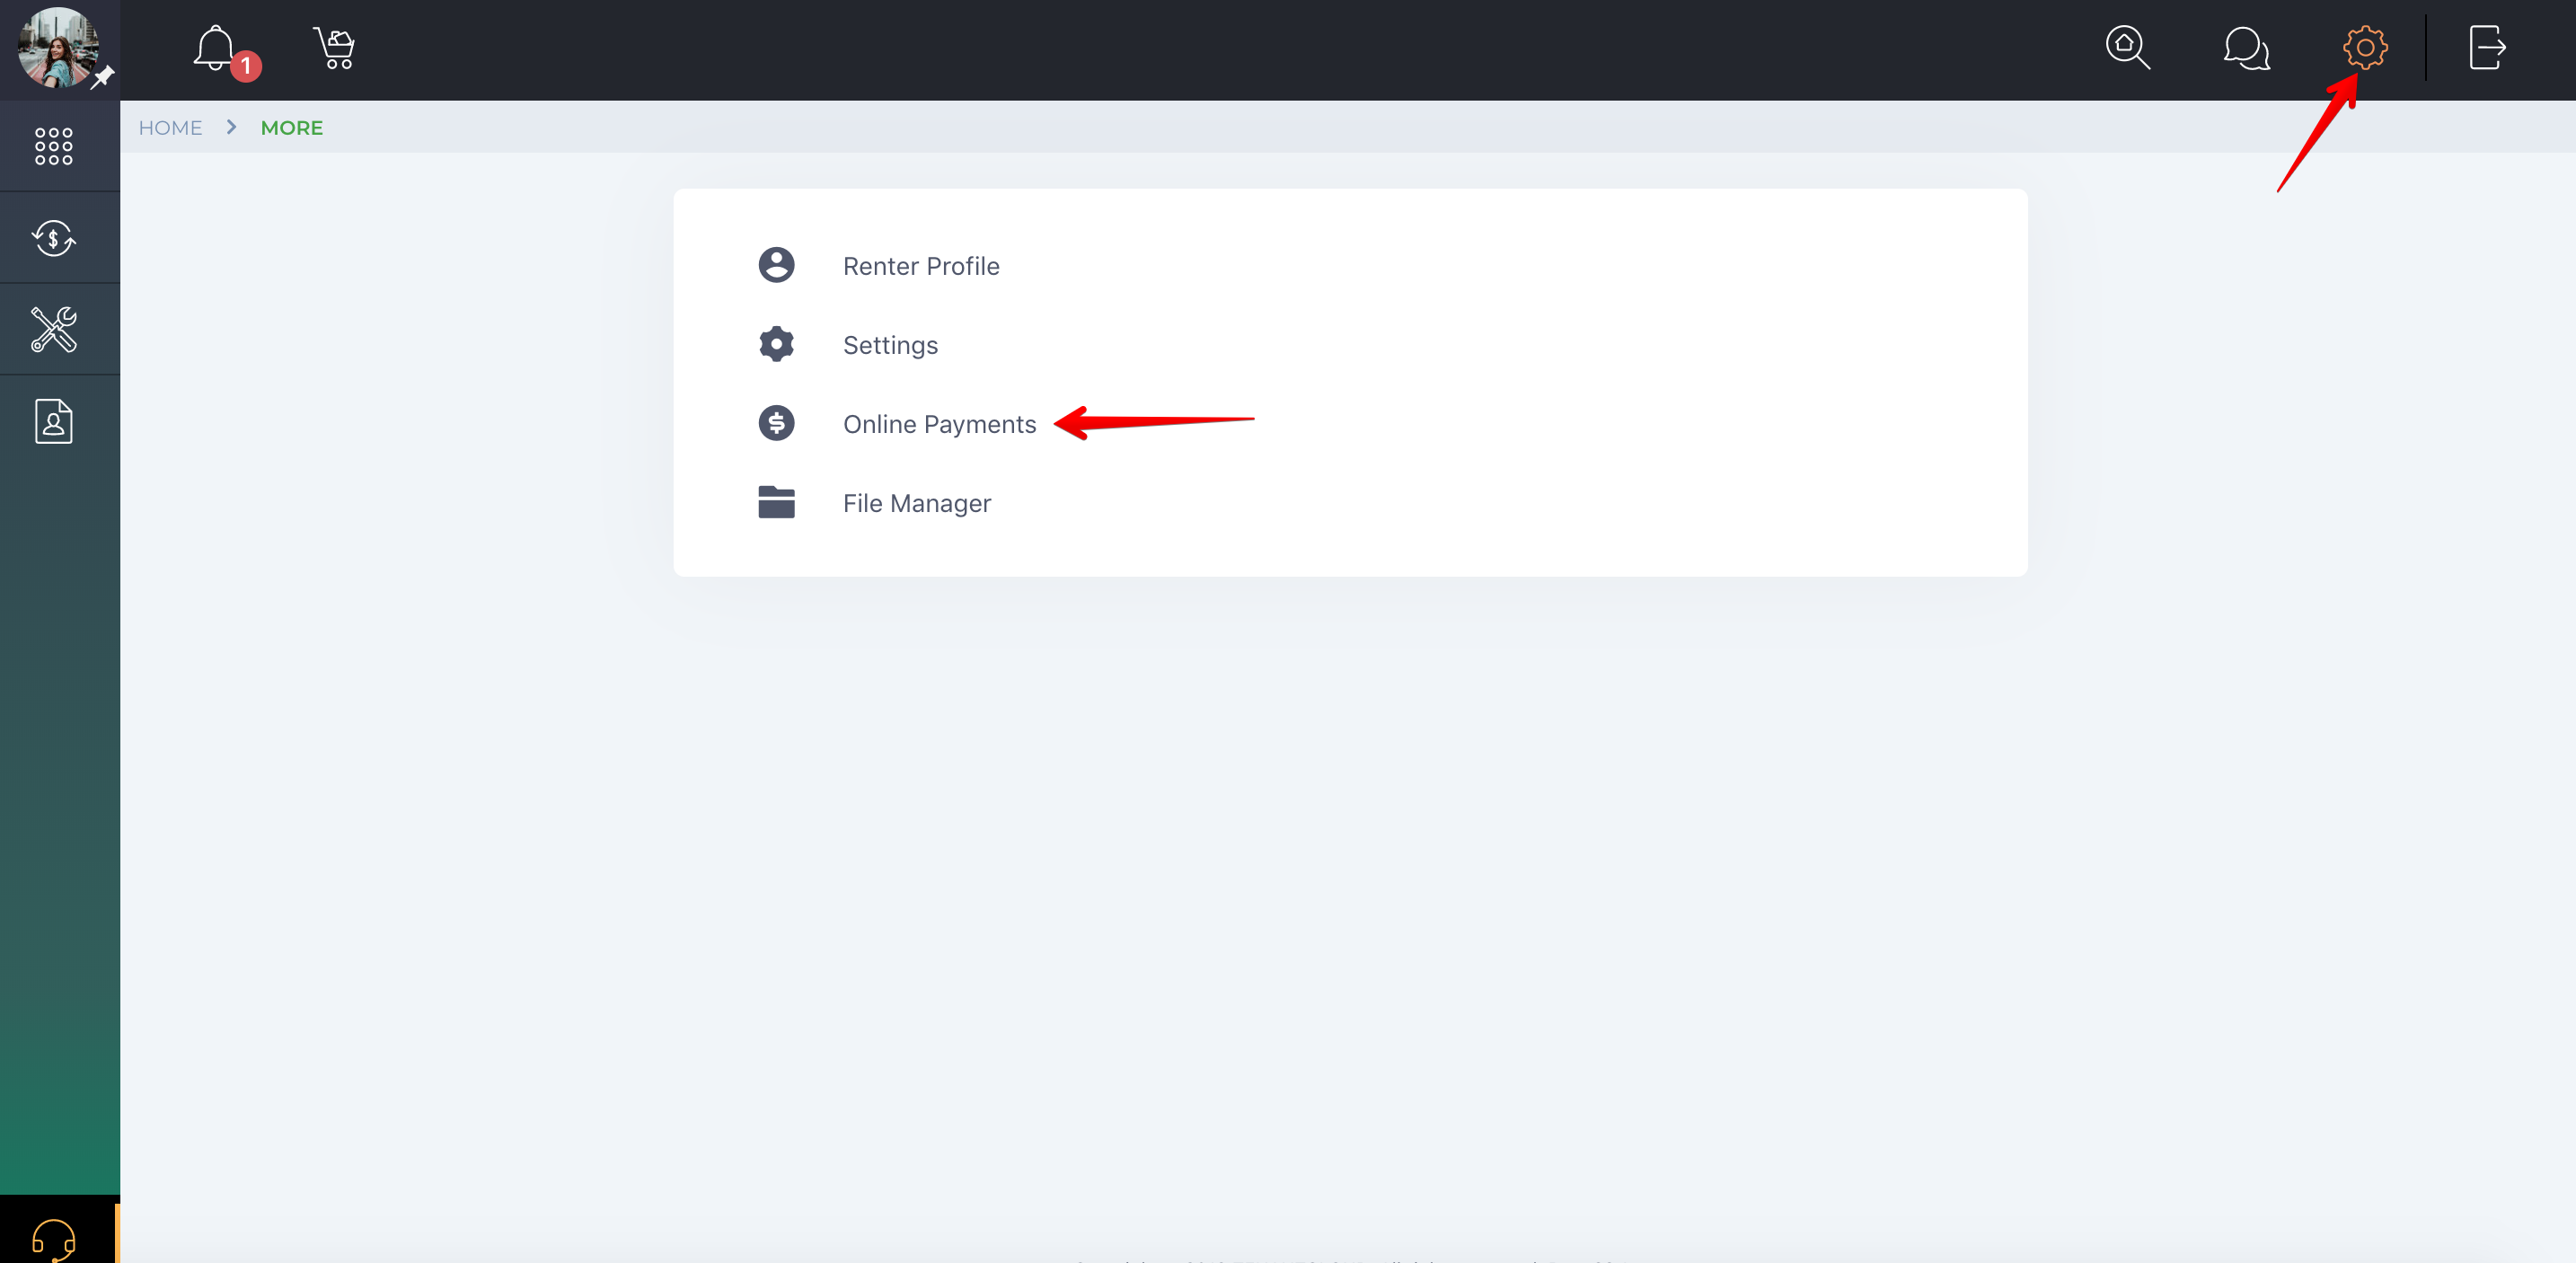Open the payments dollar cycle sidebar icon
2576x1263 pixels.
[x=54, y=238]
